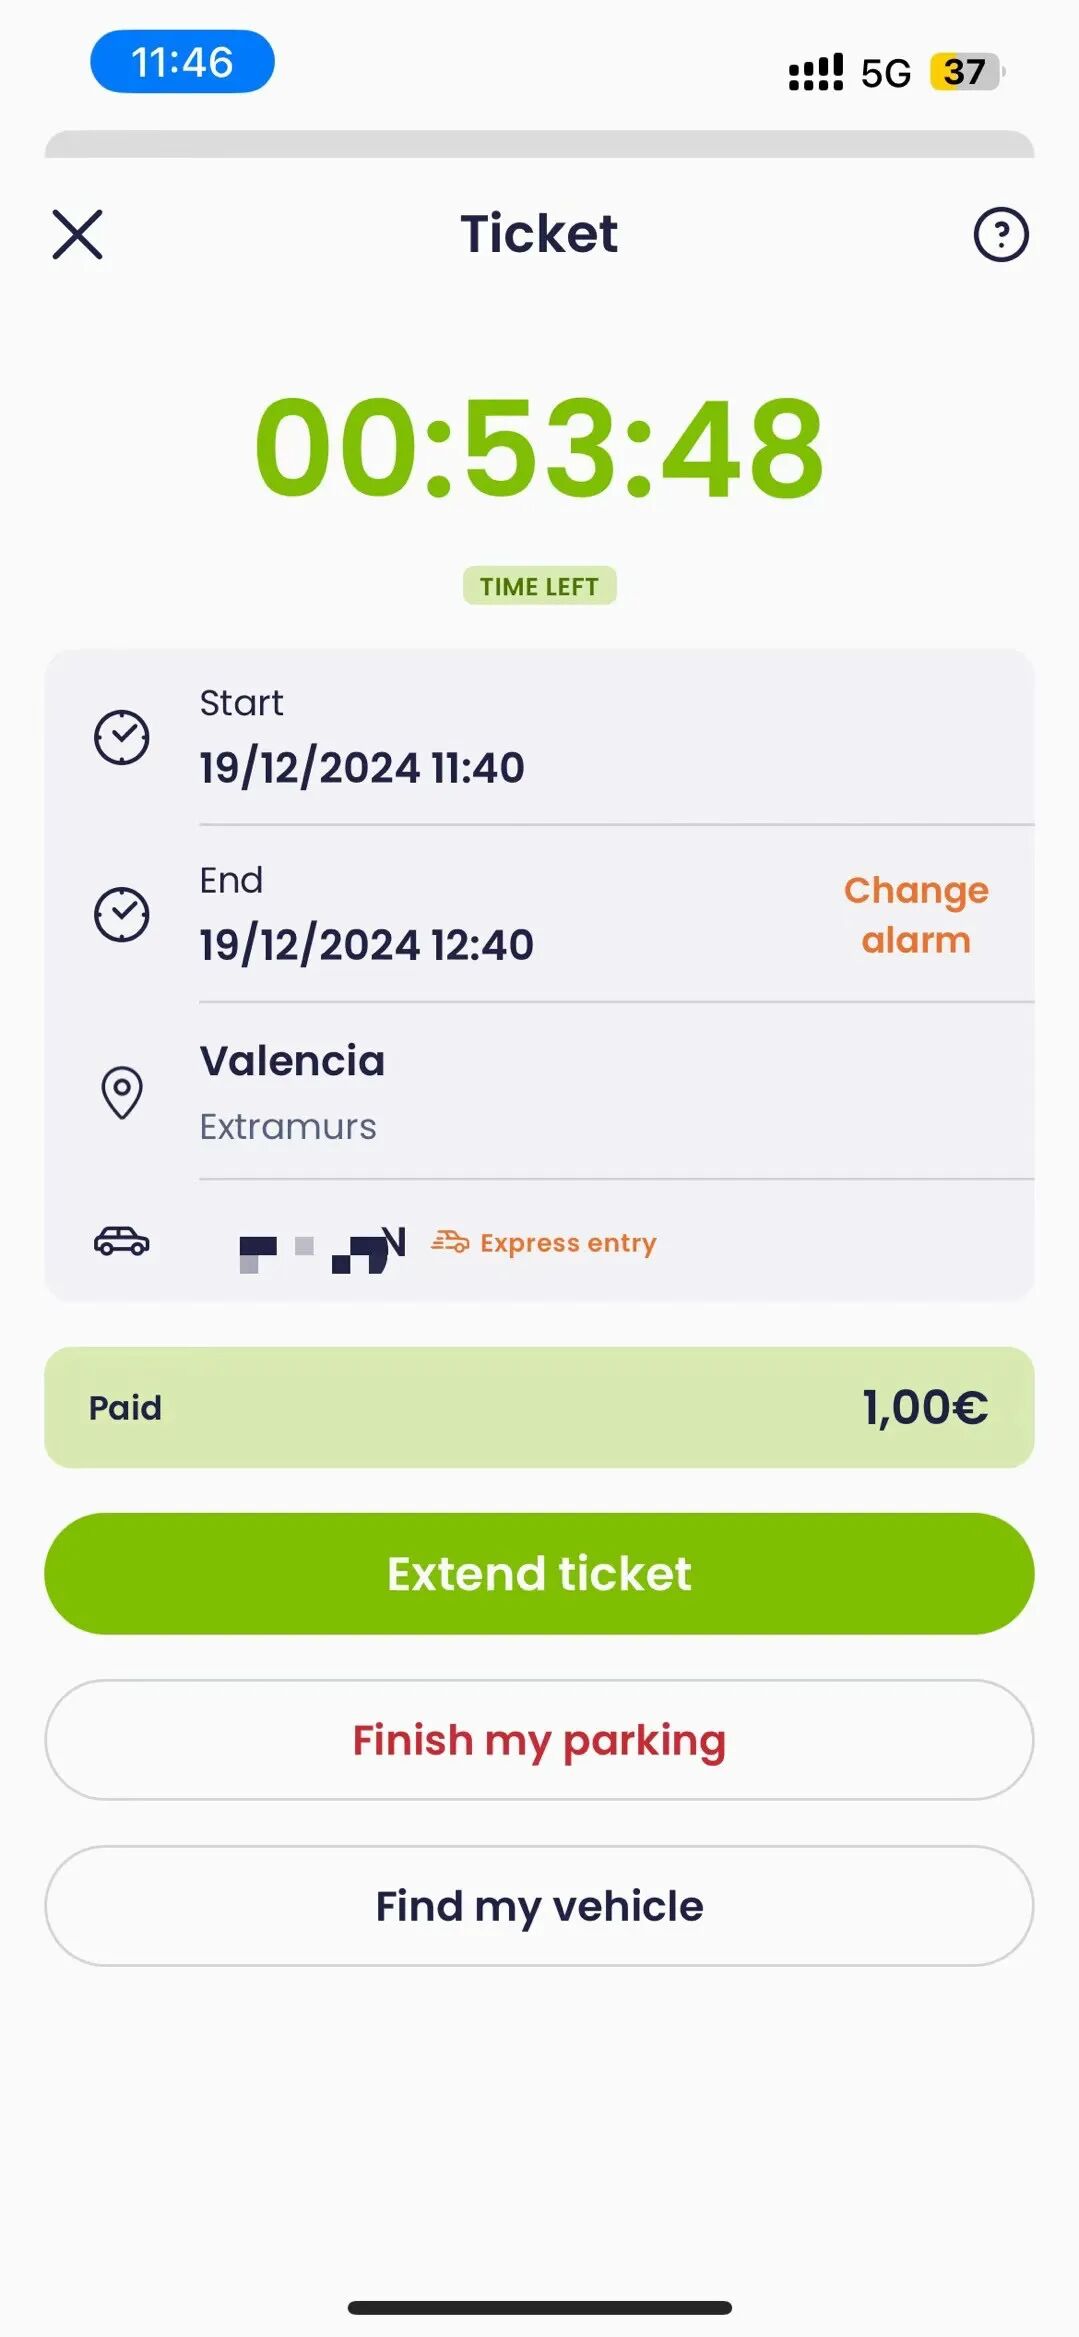Tap the Start time clock icon
Image resolution: width=1079 pixels, height=2337 pixels.
coord(122,738)
